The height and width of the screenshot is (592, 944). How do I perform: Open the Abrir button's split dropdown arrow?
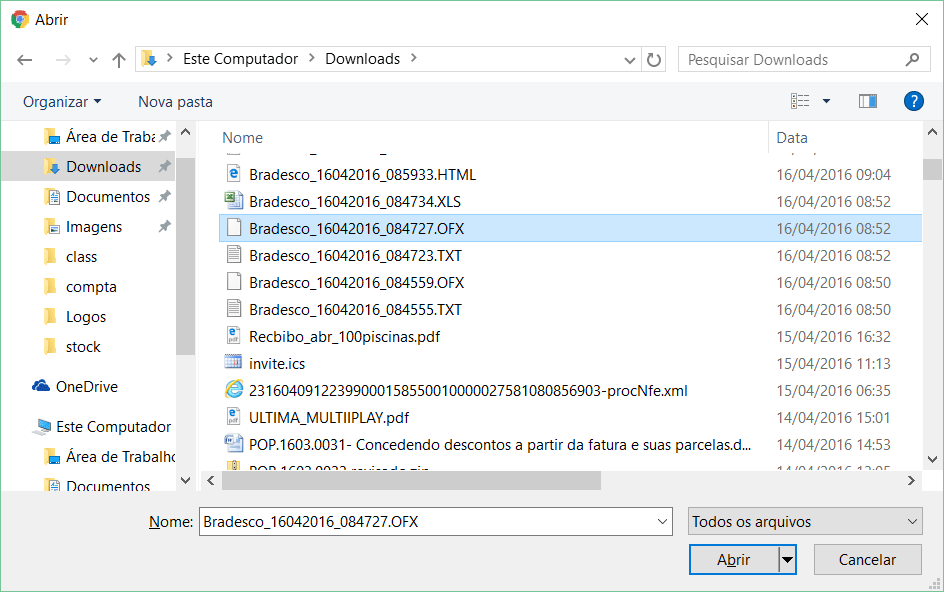point(787,560)
